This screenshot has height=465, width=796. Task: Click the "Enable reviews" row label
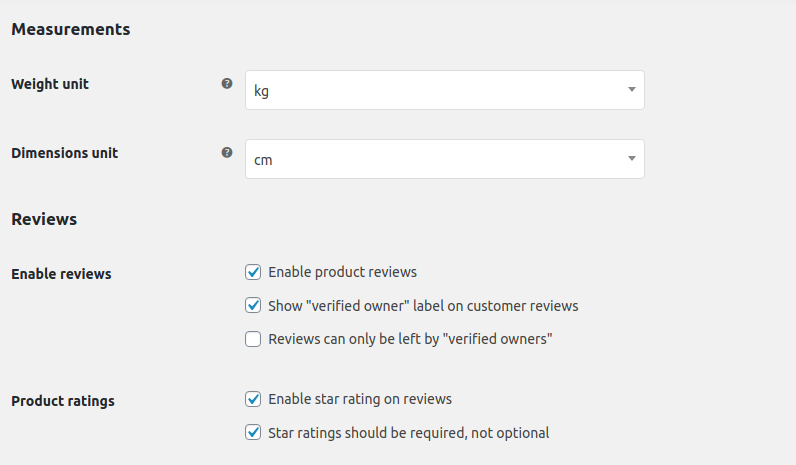coord(61,274)
